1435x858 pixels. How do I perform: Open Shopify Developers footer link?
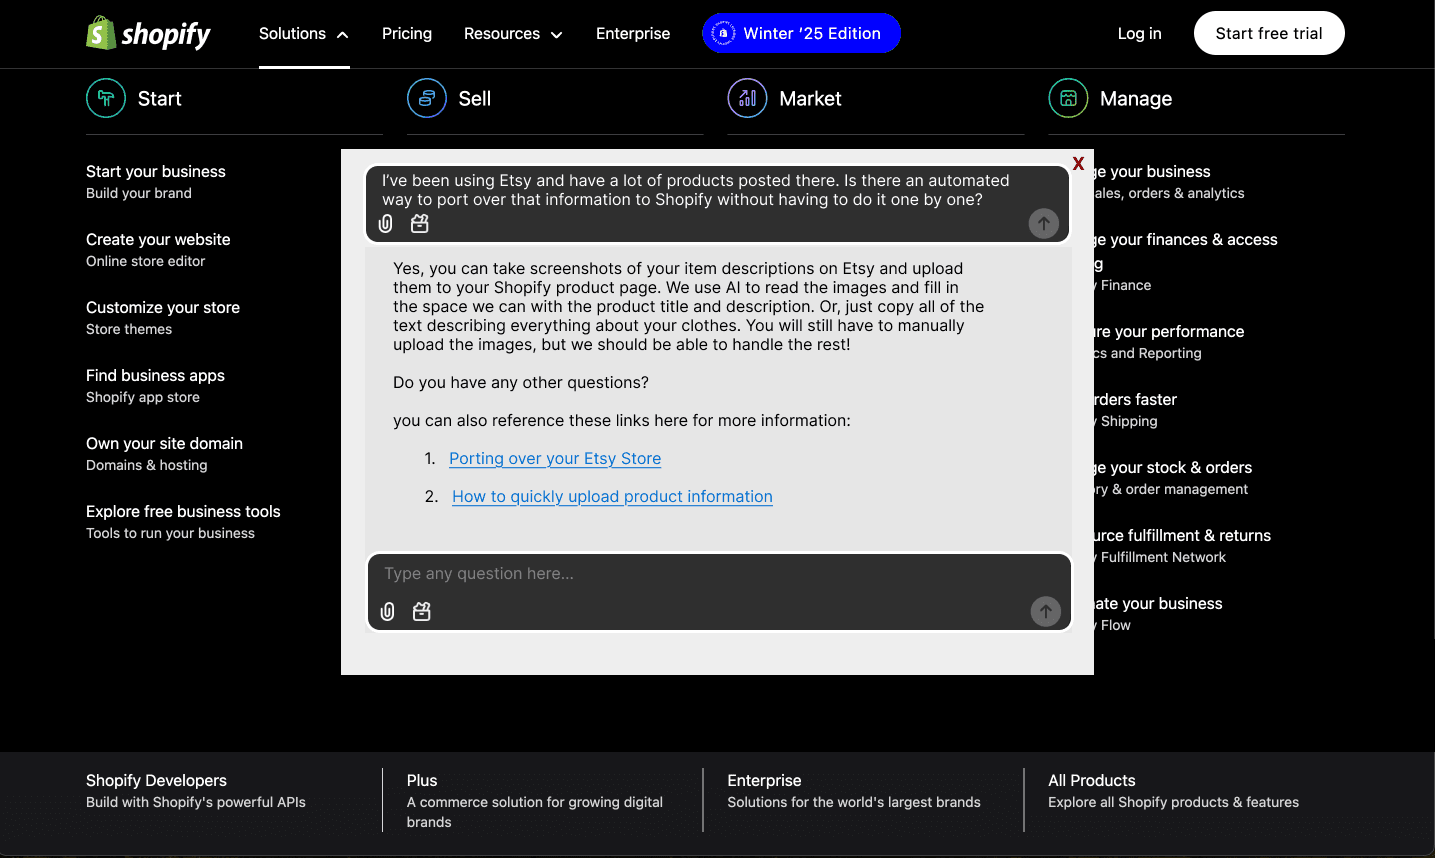click(x=196, y=790)
